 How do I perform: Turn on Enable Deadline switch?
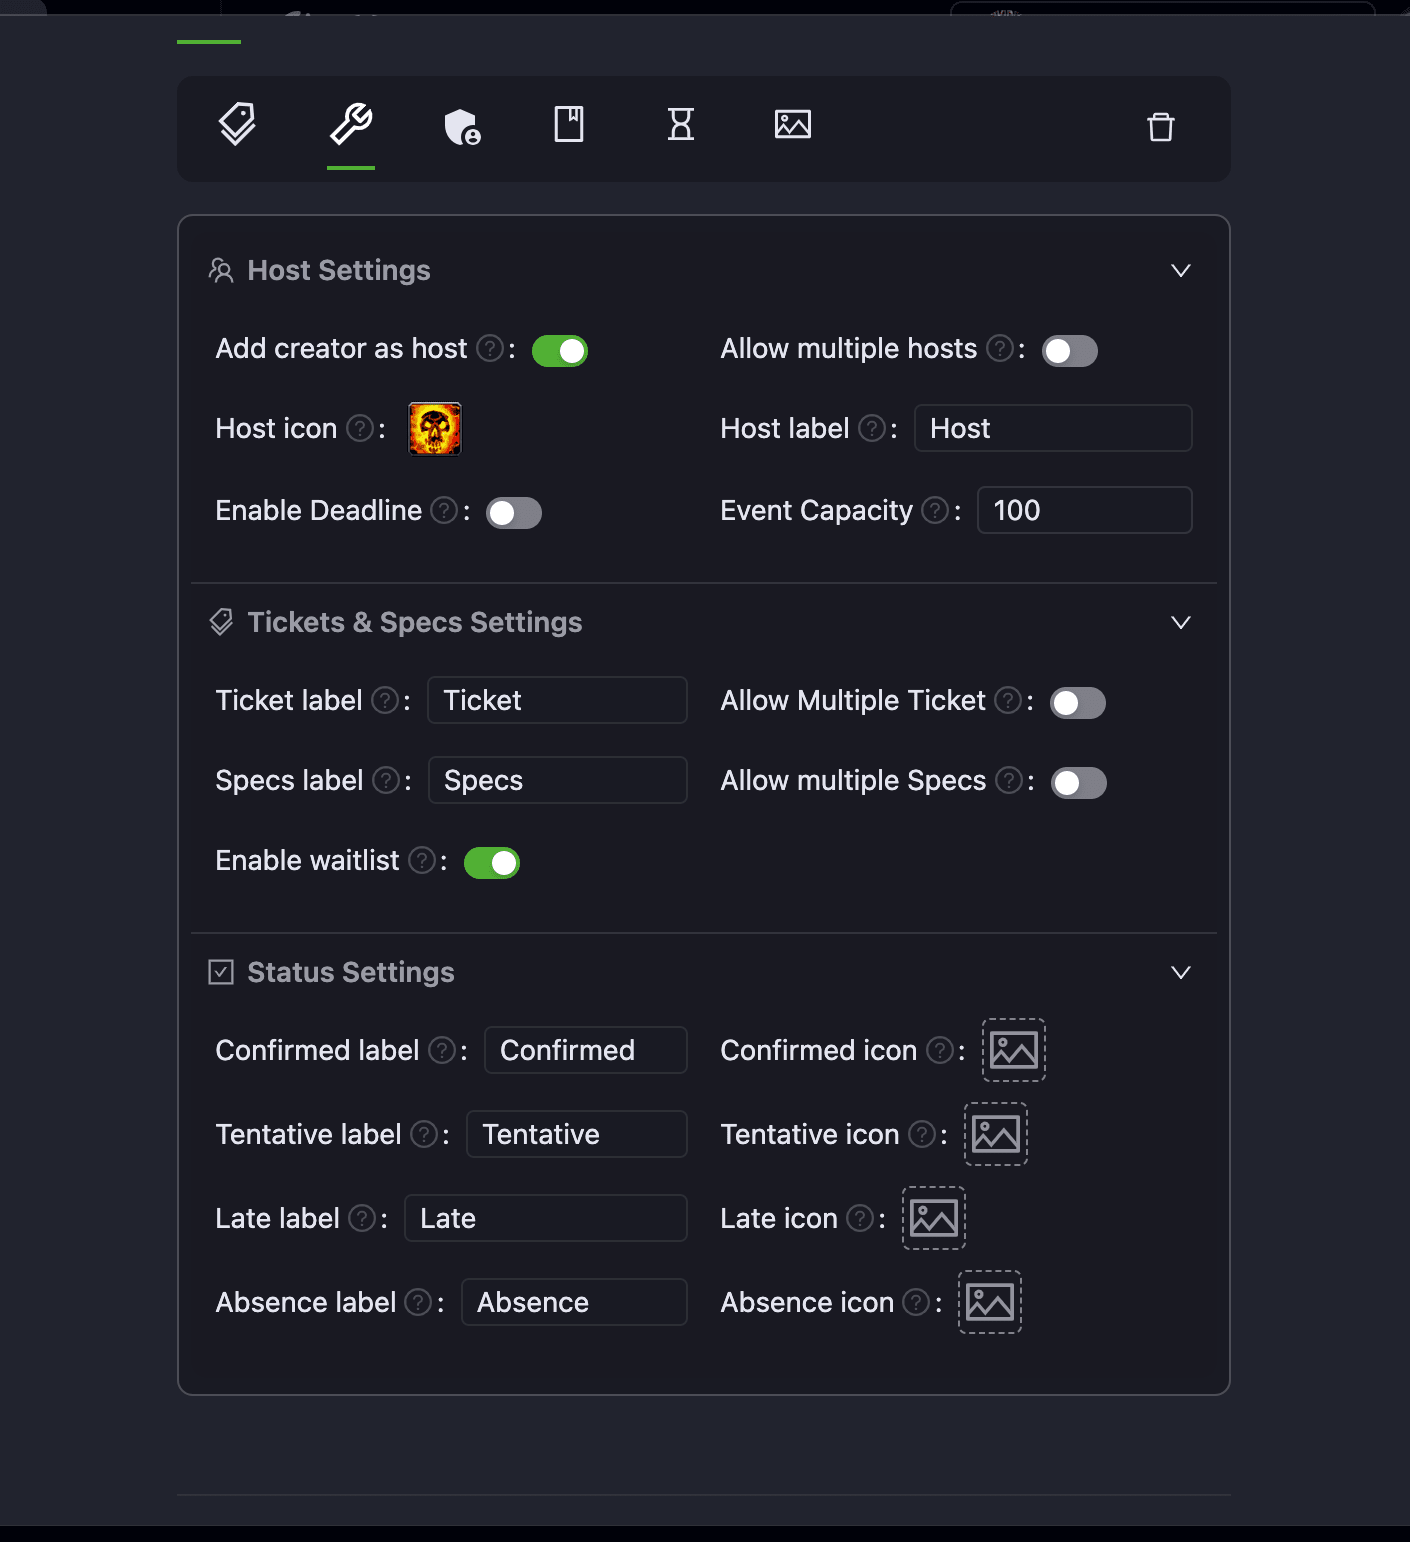coord(514,513)
